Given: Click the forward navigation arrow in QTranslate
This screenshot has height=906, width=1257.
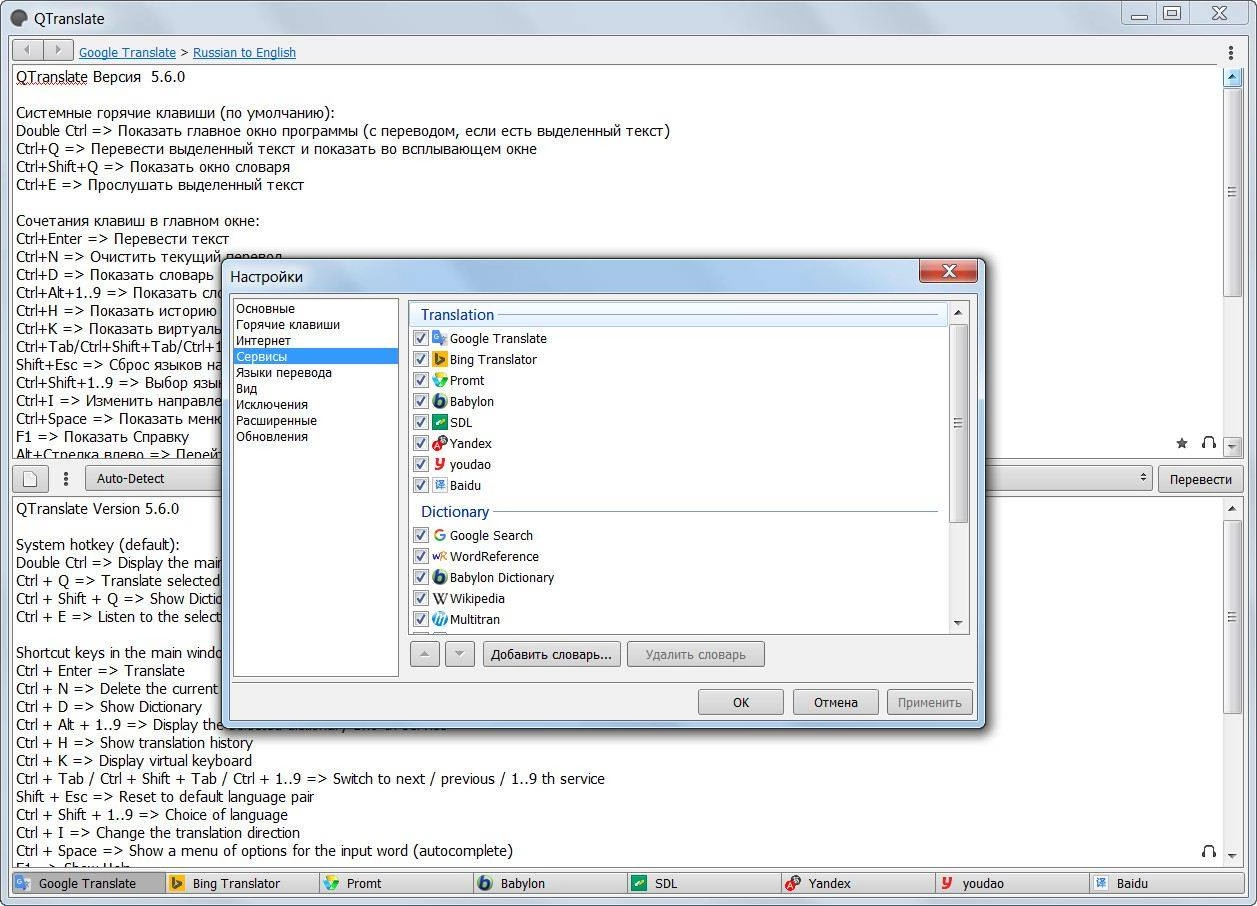Looking at the screenshot, I should (x=59, y=50).
